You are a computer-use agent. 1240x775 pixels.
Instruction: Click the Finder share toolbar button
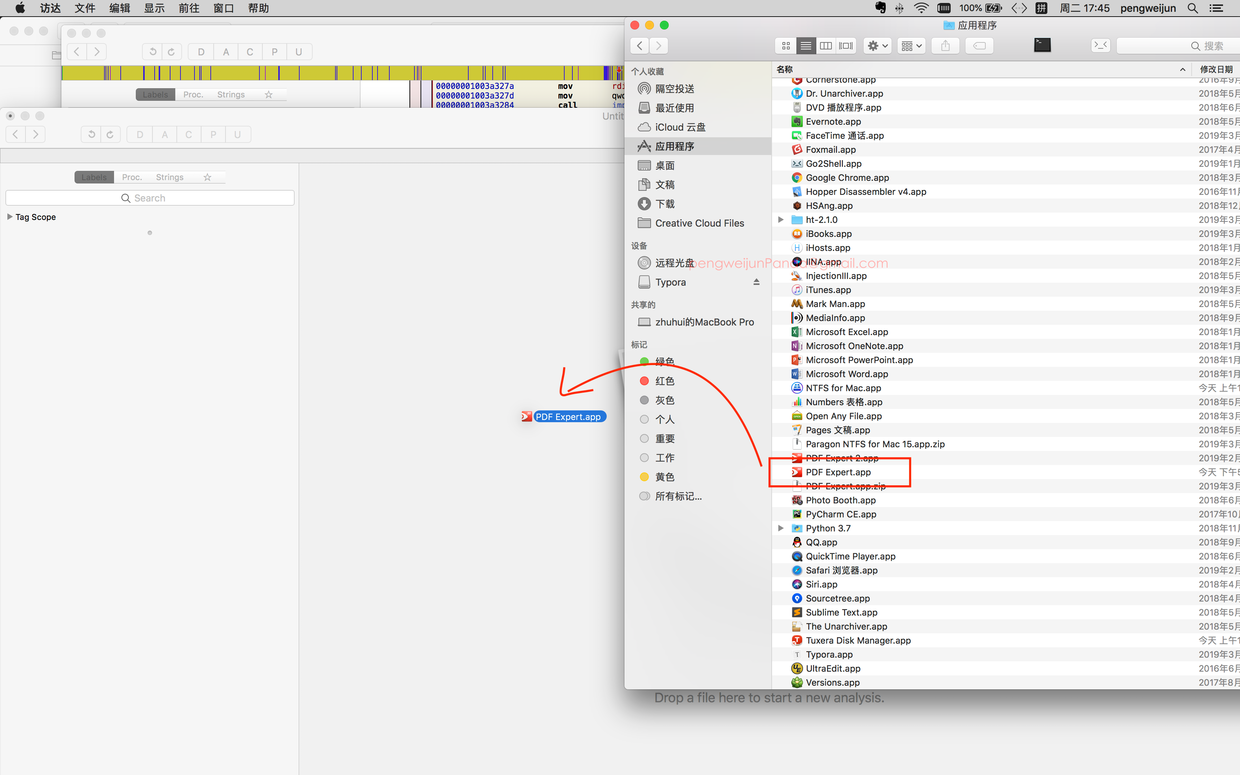click(x=945, y=46)
